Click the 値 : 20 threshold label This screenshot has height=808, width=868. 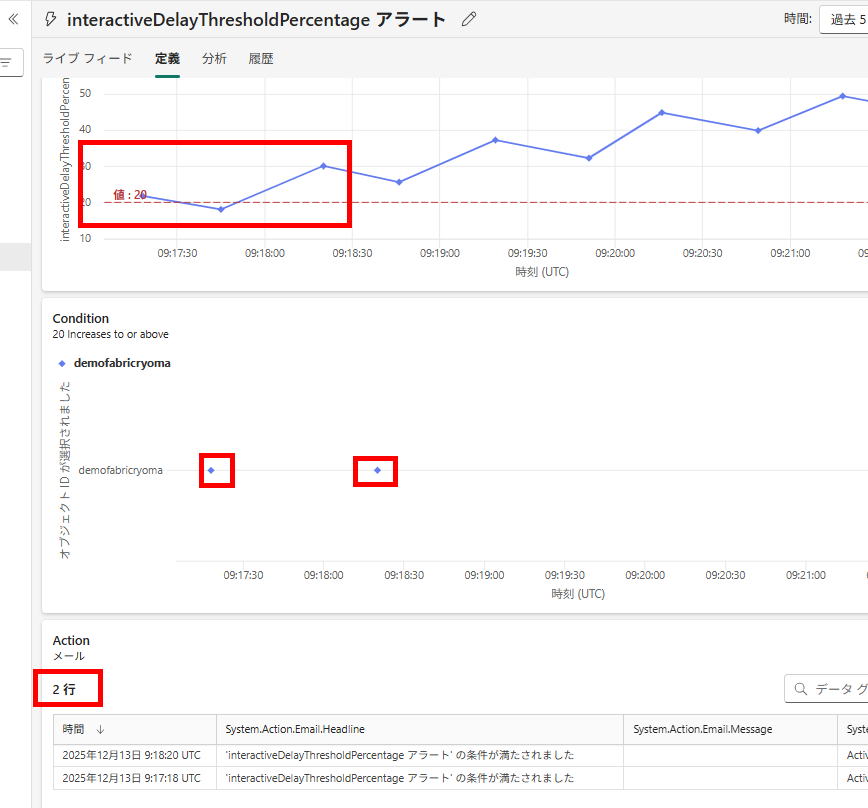[130, 195]
